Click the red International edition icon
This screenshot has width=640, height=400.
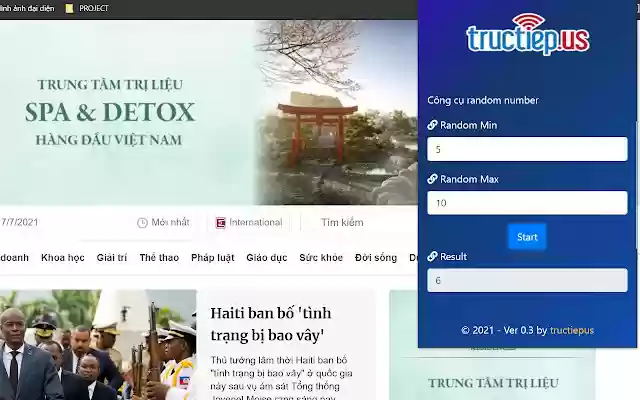[220, 222]
